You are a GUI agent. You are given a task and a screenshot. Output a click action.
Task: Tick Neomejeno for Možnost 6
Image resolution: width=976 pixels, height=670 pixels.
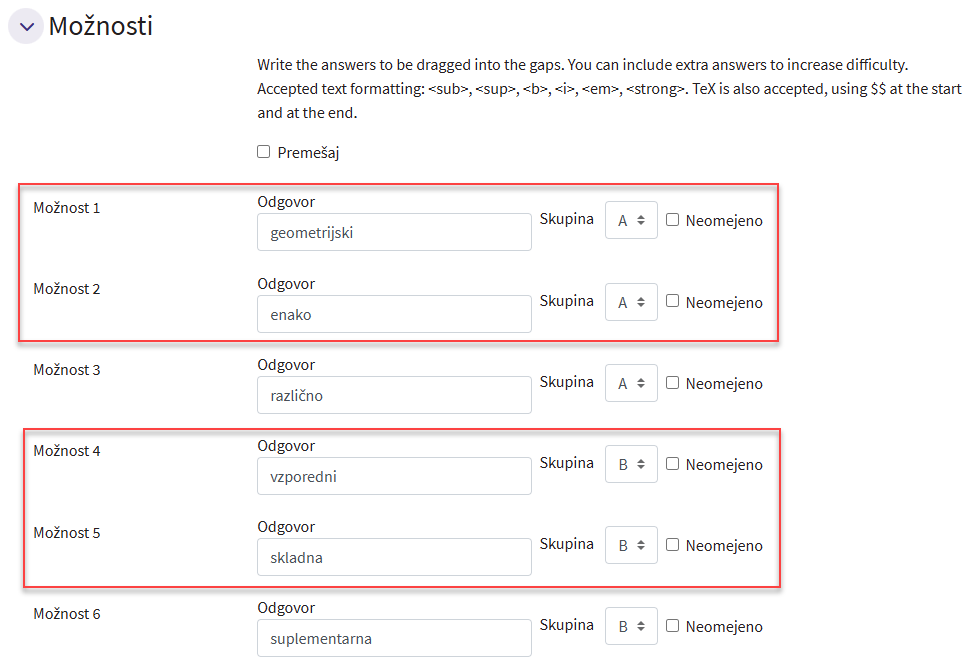pyautogui.click(x=673, y=625)
